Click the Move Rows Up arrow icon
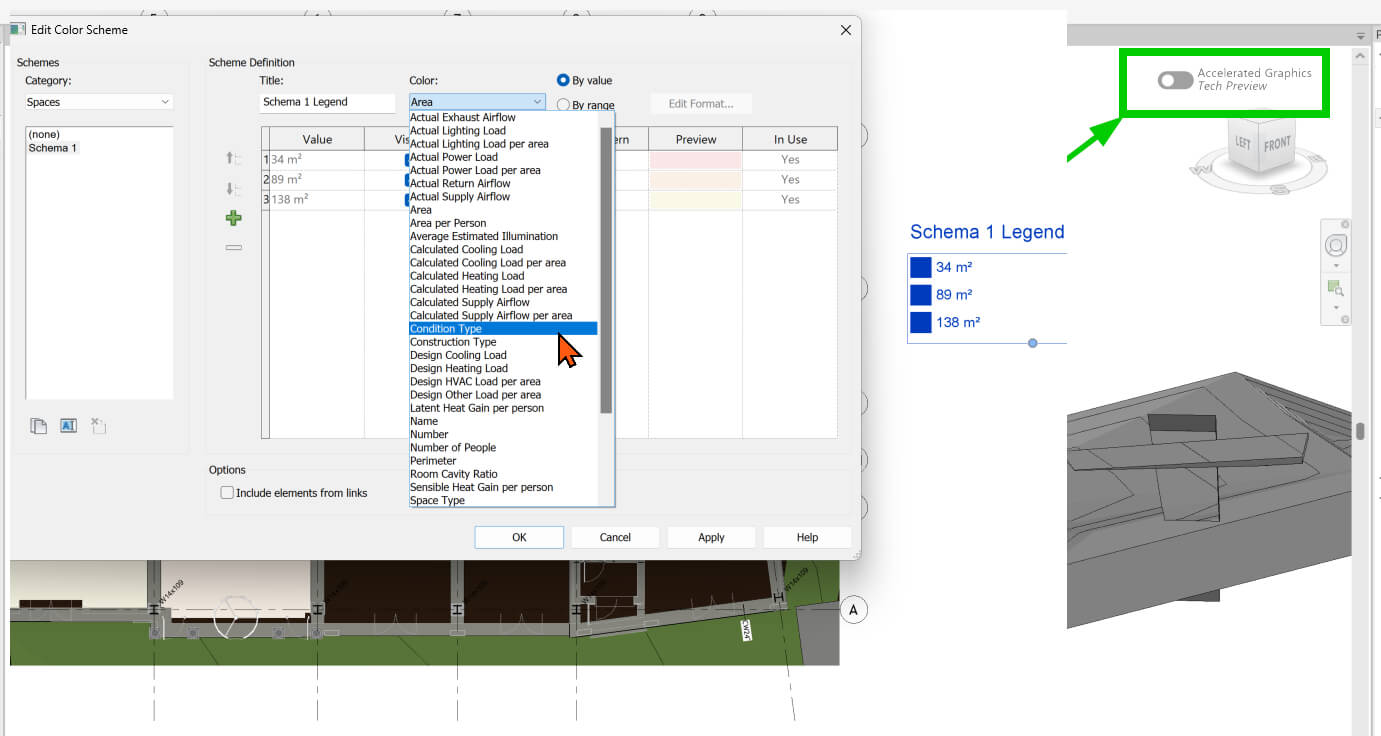 click(x=234, y=159)
